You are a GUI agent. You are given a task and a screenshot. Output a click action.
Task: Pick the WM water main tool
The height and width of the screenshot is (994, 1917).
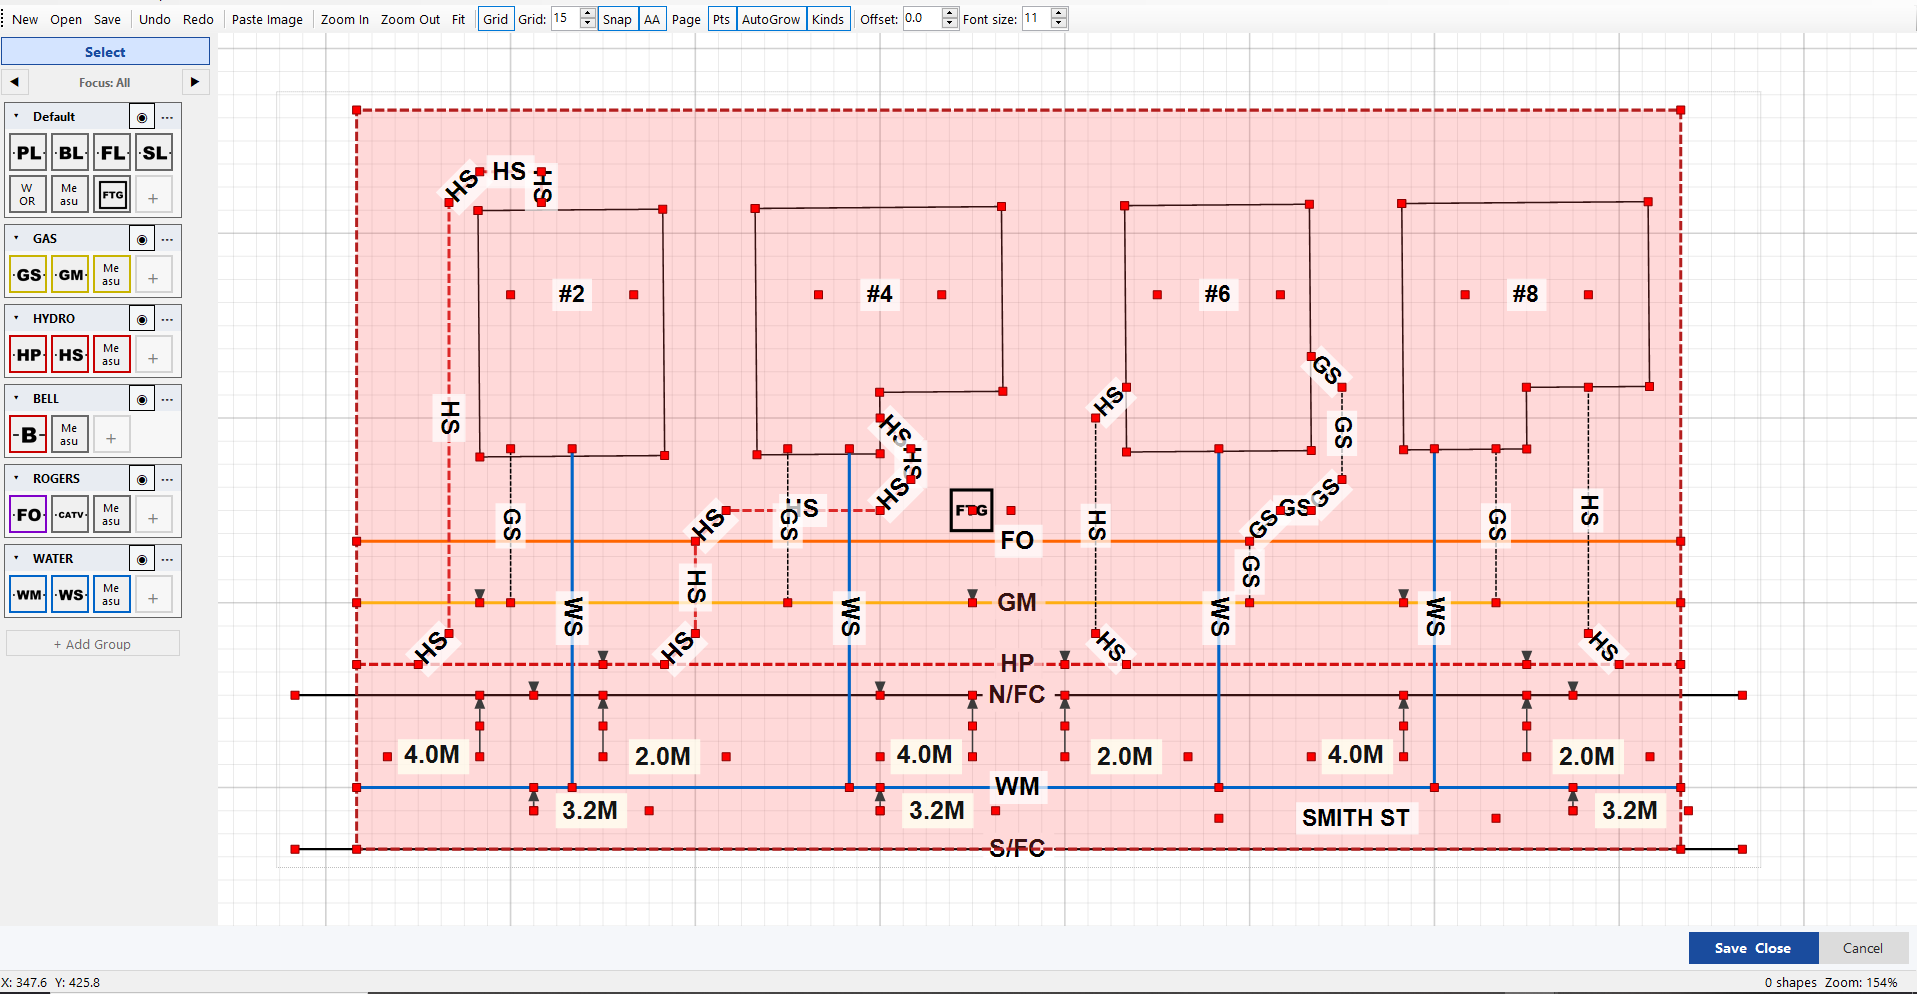coord(28,595)
